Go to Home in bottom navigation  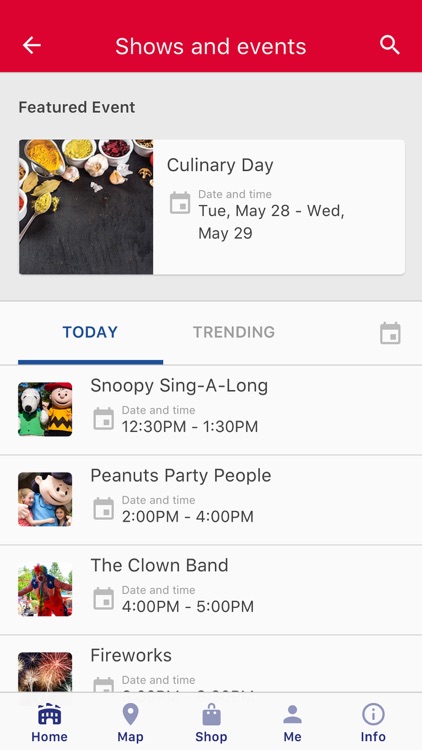tap(49, 723)
